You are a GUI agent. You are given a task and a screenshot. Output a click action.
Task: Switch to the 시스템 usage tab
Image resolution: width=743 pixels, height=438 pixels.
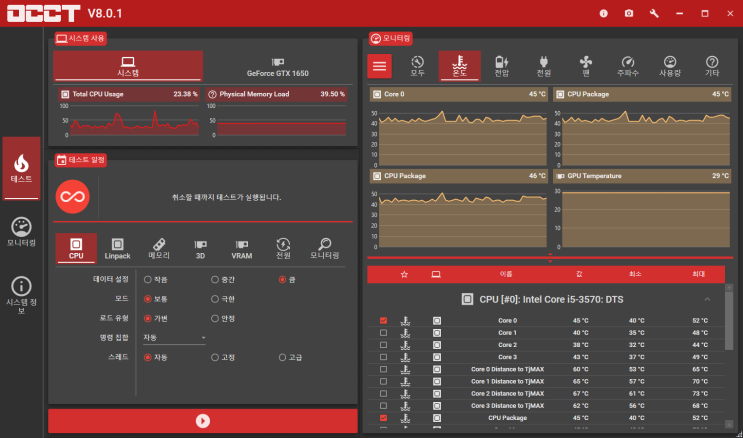[128, 66]
